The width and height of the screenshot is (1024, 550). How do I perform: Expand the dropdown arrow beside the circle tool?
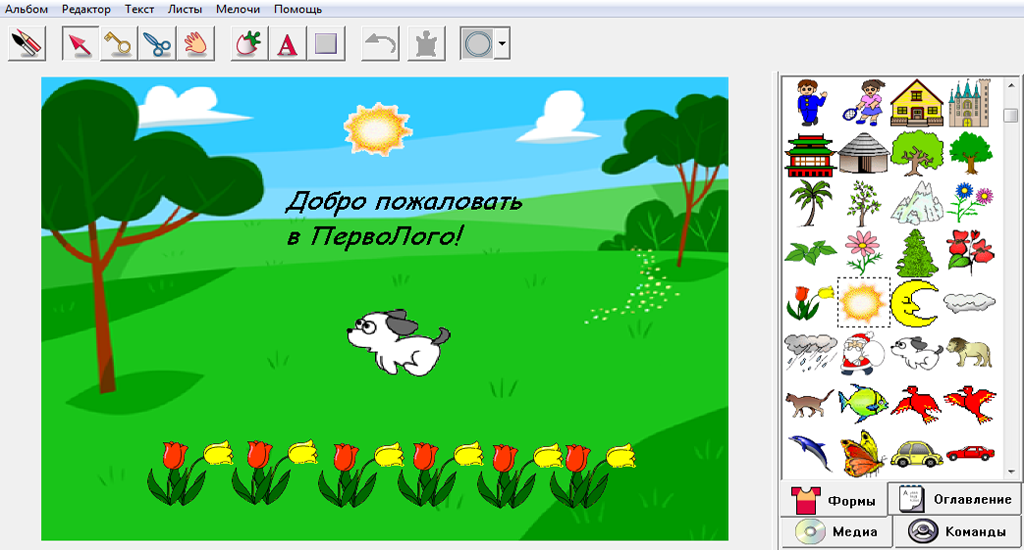pos(502,44)
